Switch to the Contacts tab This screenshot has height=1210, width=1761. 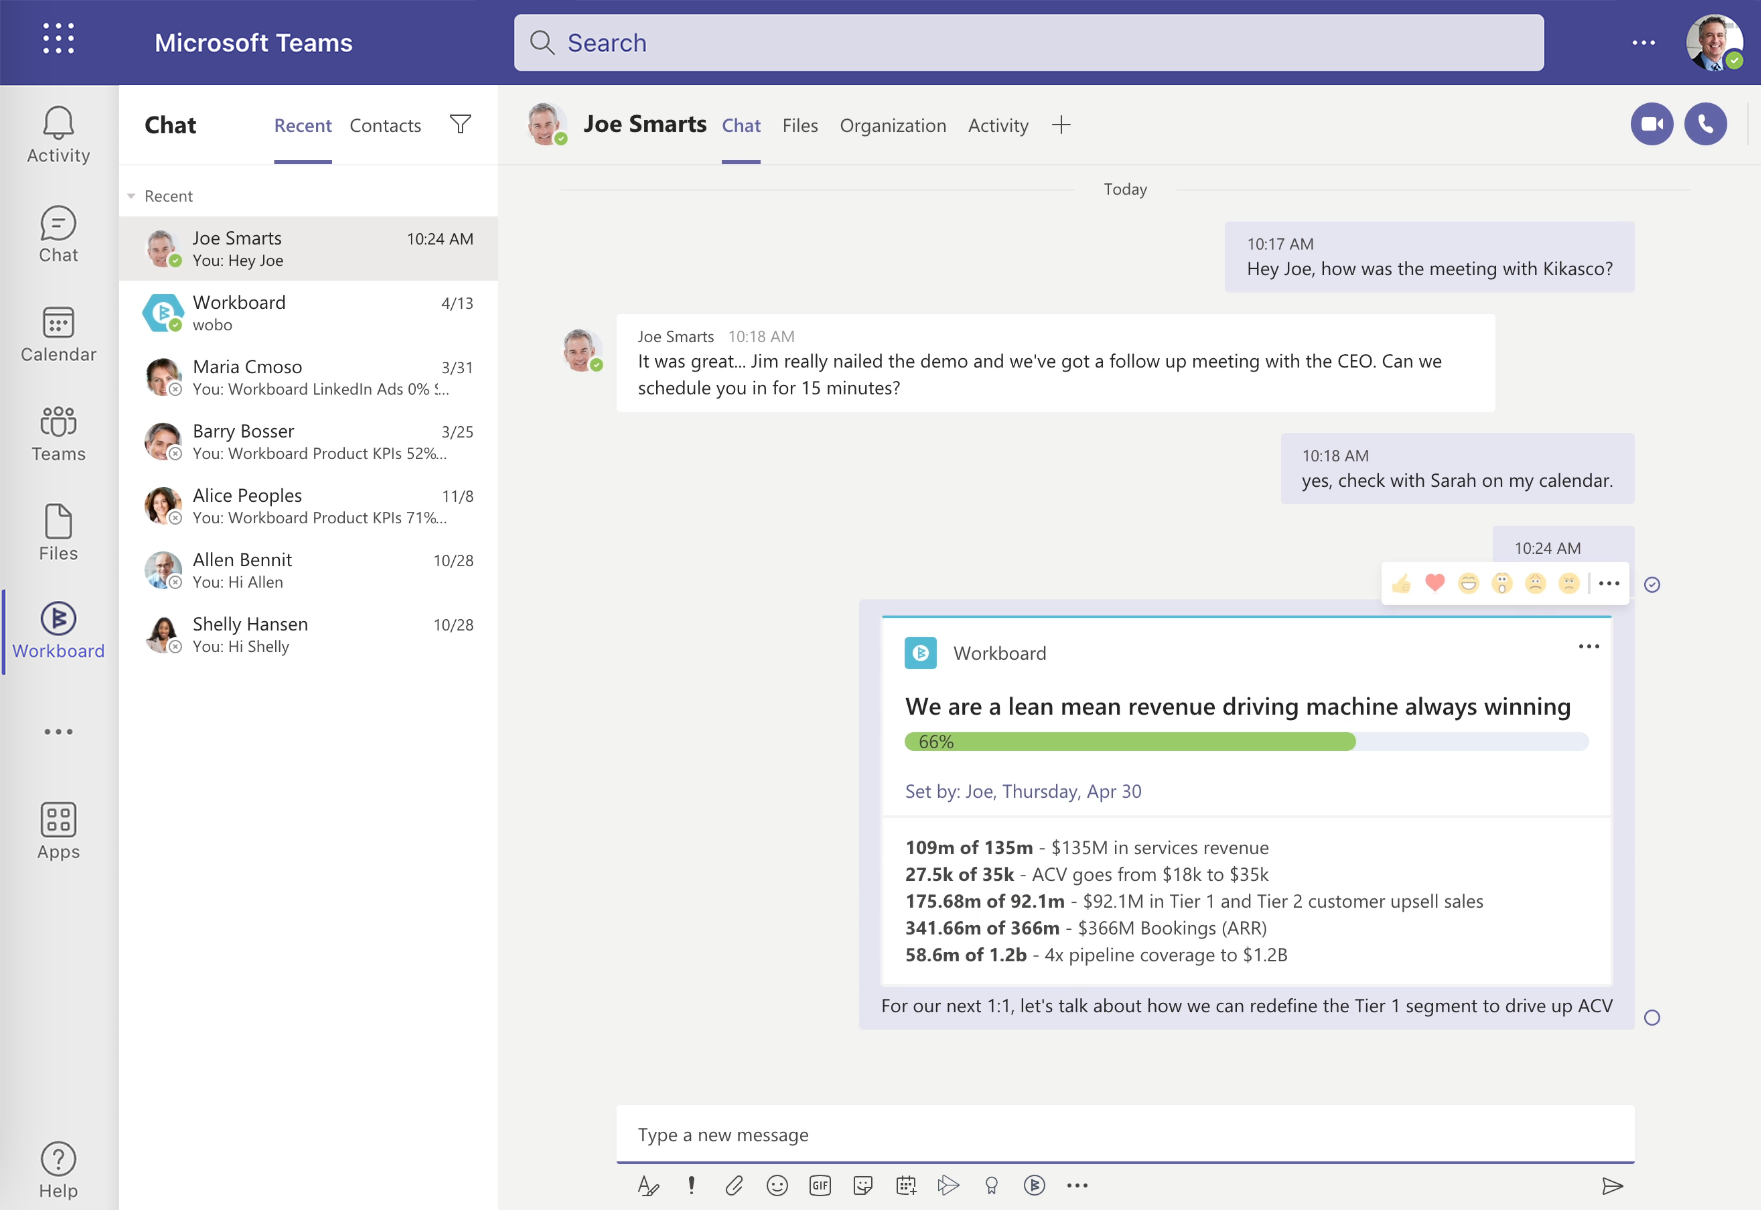pos(385,125)
